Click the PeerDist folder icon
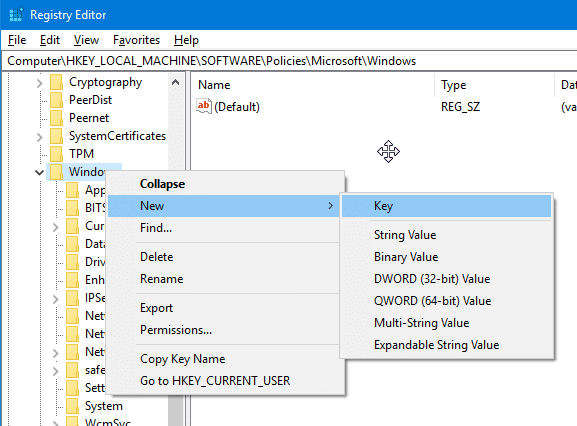Image resolution: width=577 pixels, height=426 pixels. coord(56,100)
